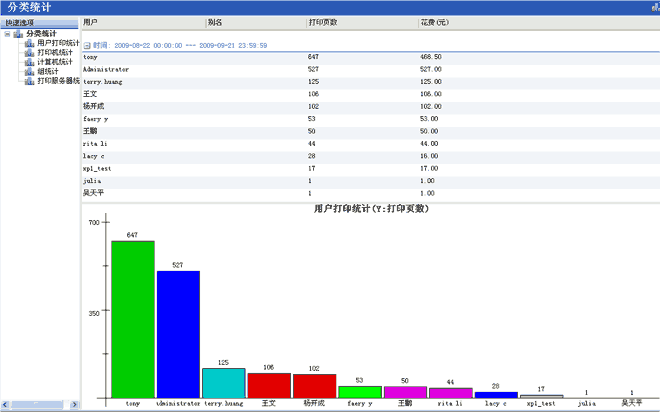Select 组统计 in the tree

tap(48, 72)
